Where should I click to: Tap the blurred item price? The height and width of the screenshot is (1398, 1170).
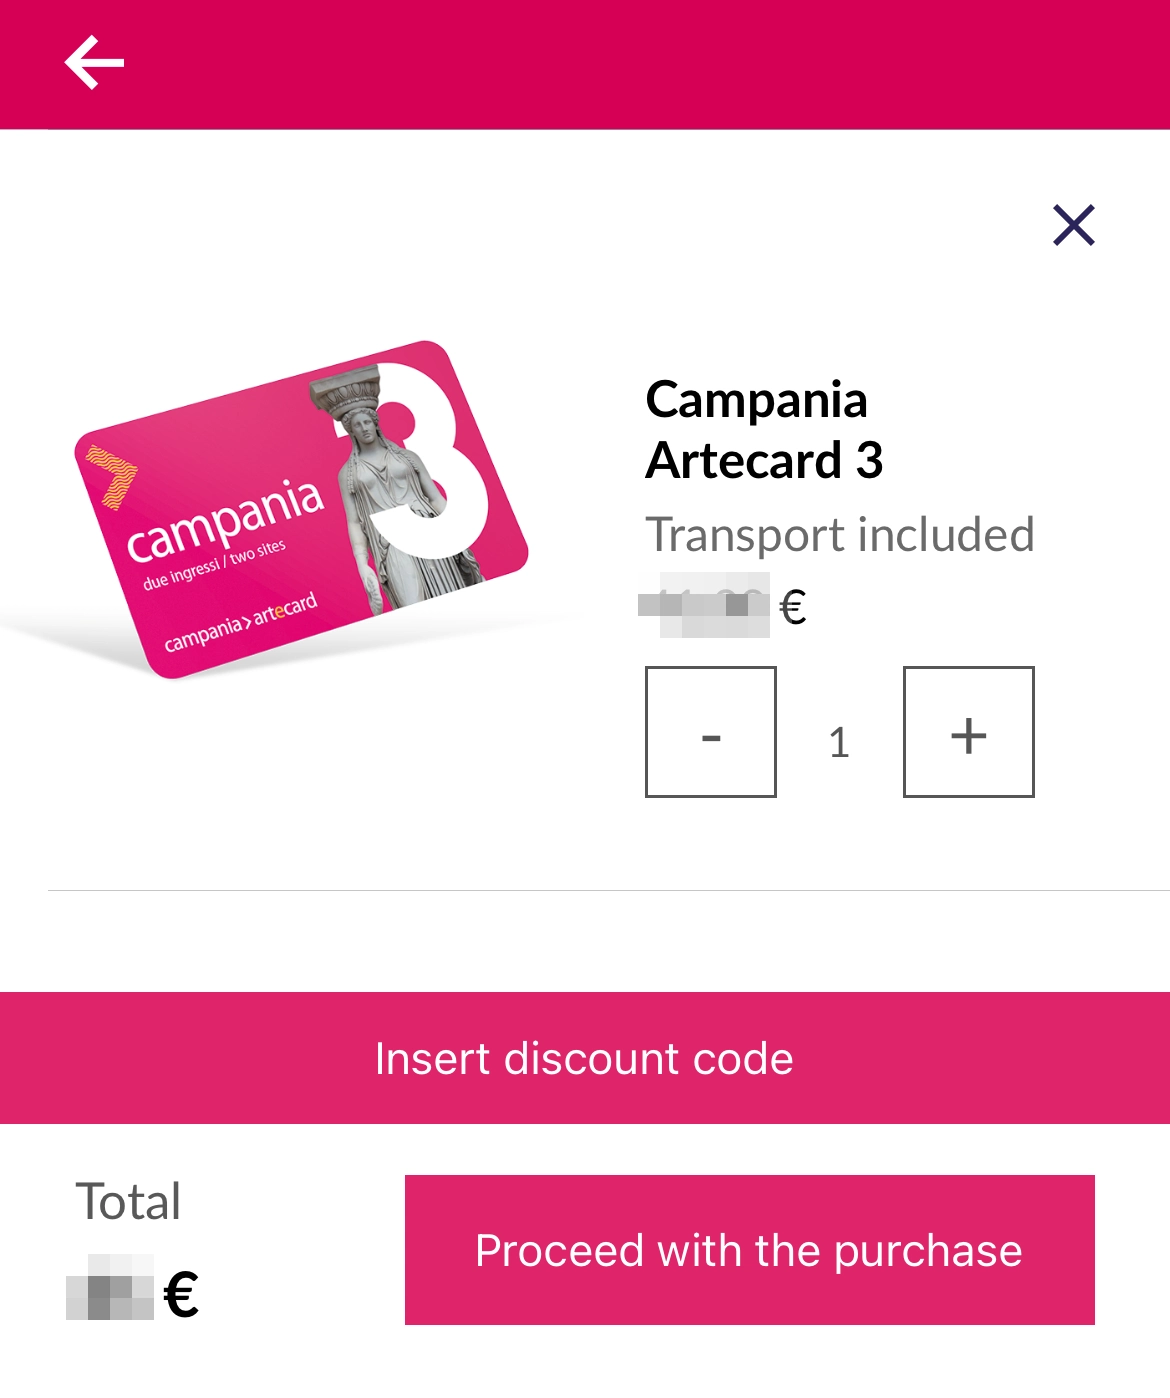pos(705,605)
